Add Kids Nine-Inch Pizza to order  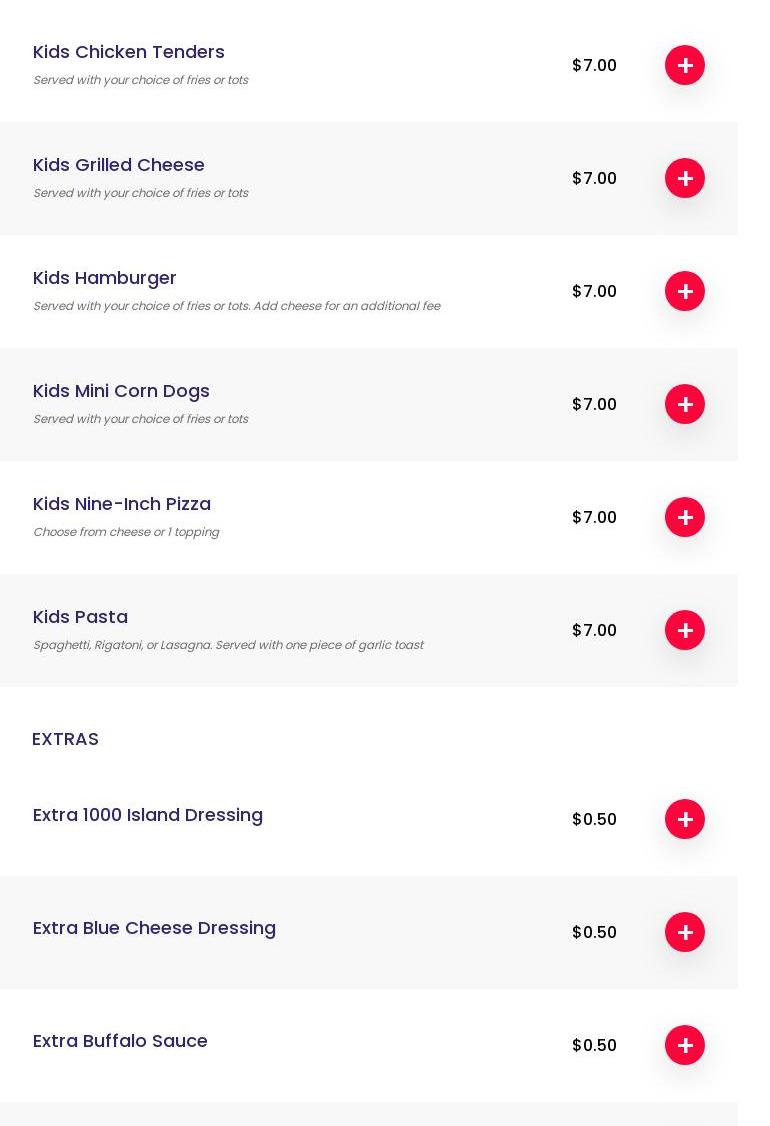tap(685, 517)
